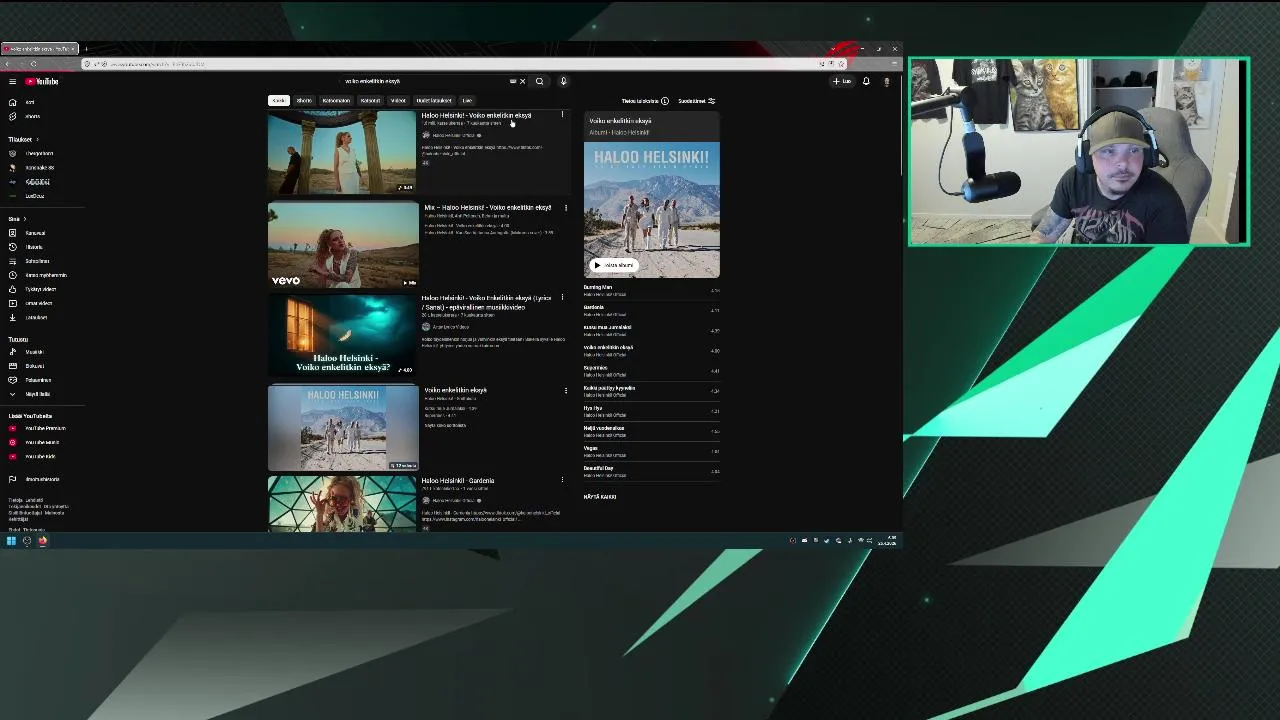
Task: Open three-dot menu for Haloo Helsinki! - Gardenia
Action: coord(562,480)
